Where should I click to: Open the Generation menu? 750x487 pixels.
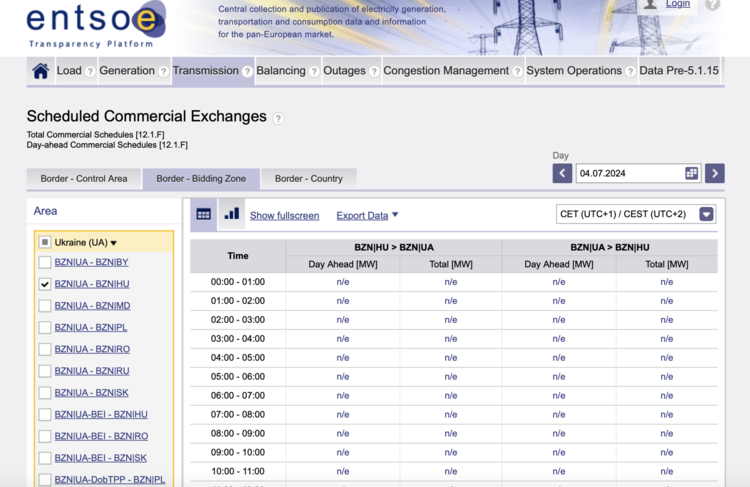127,71
